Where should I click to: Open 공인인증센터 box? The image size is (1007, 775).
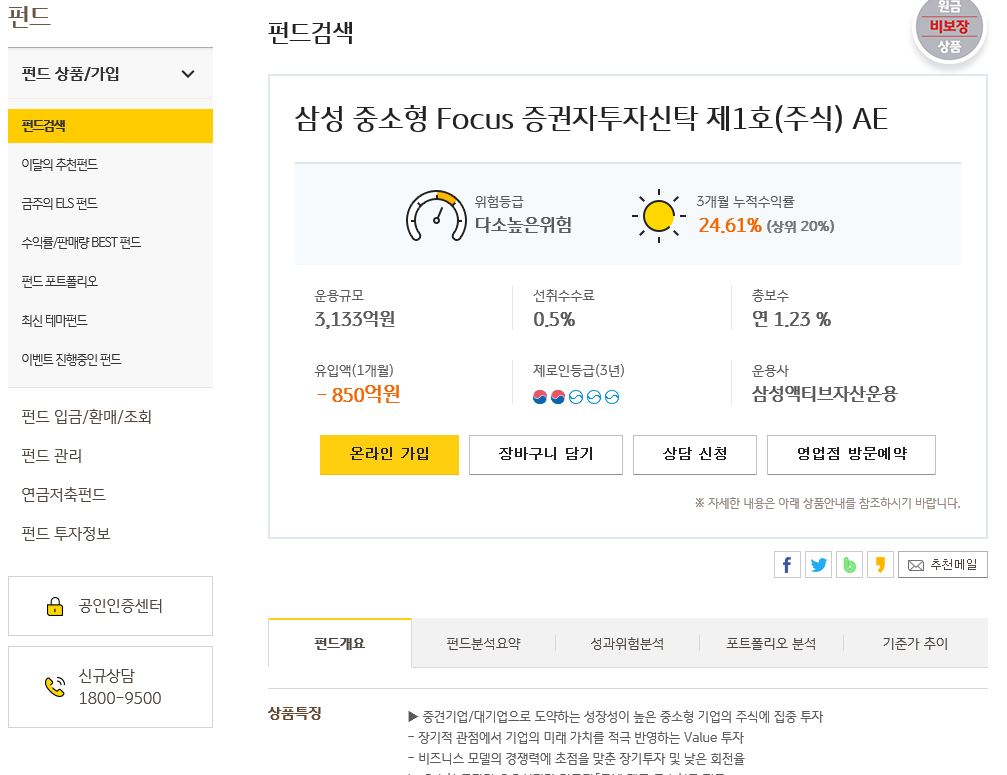[x=110, y=606]
